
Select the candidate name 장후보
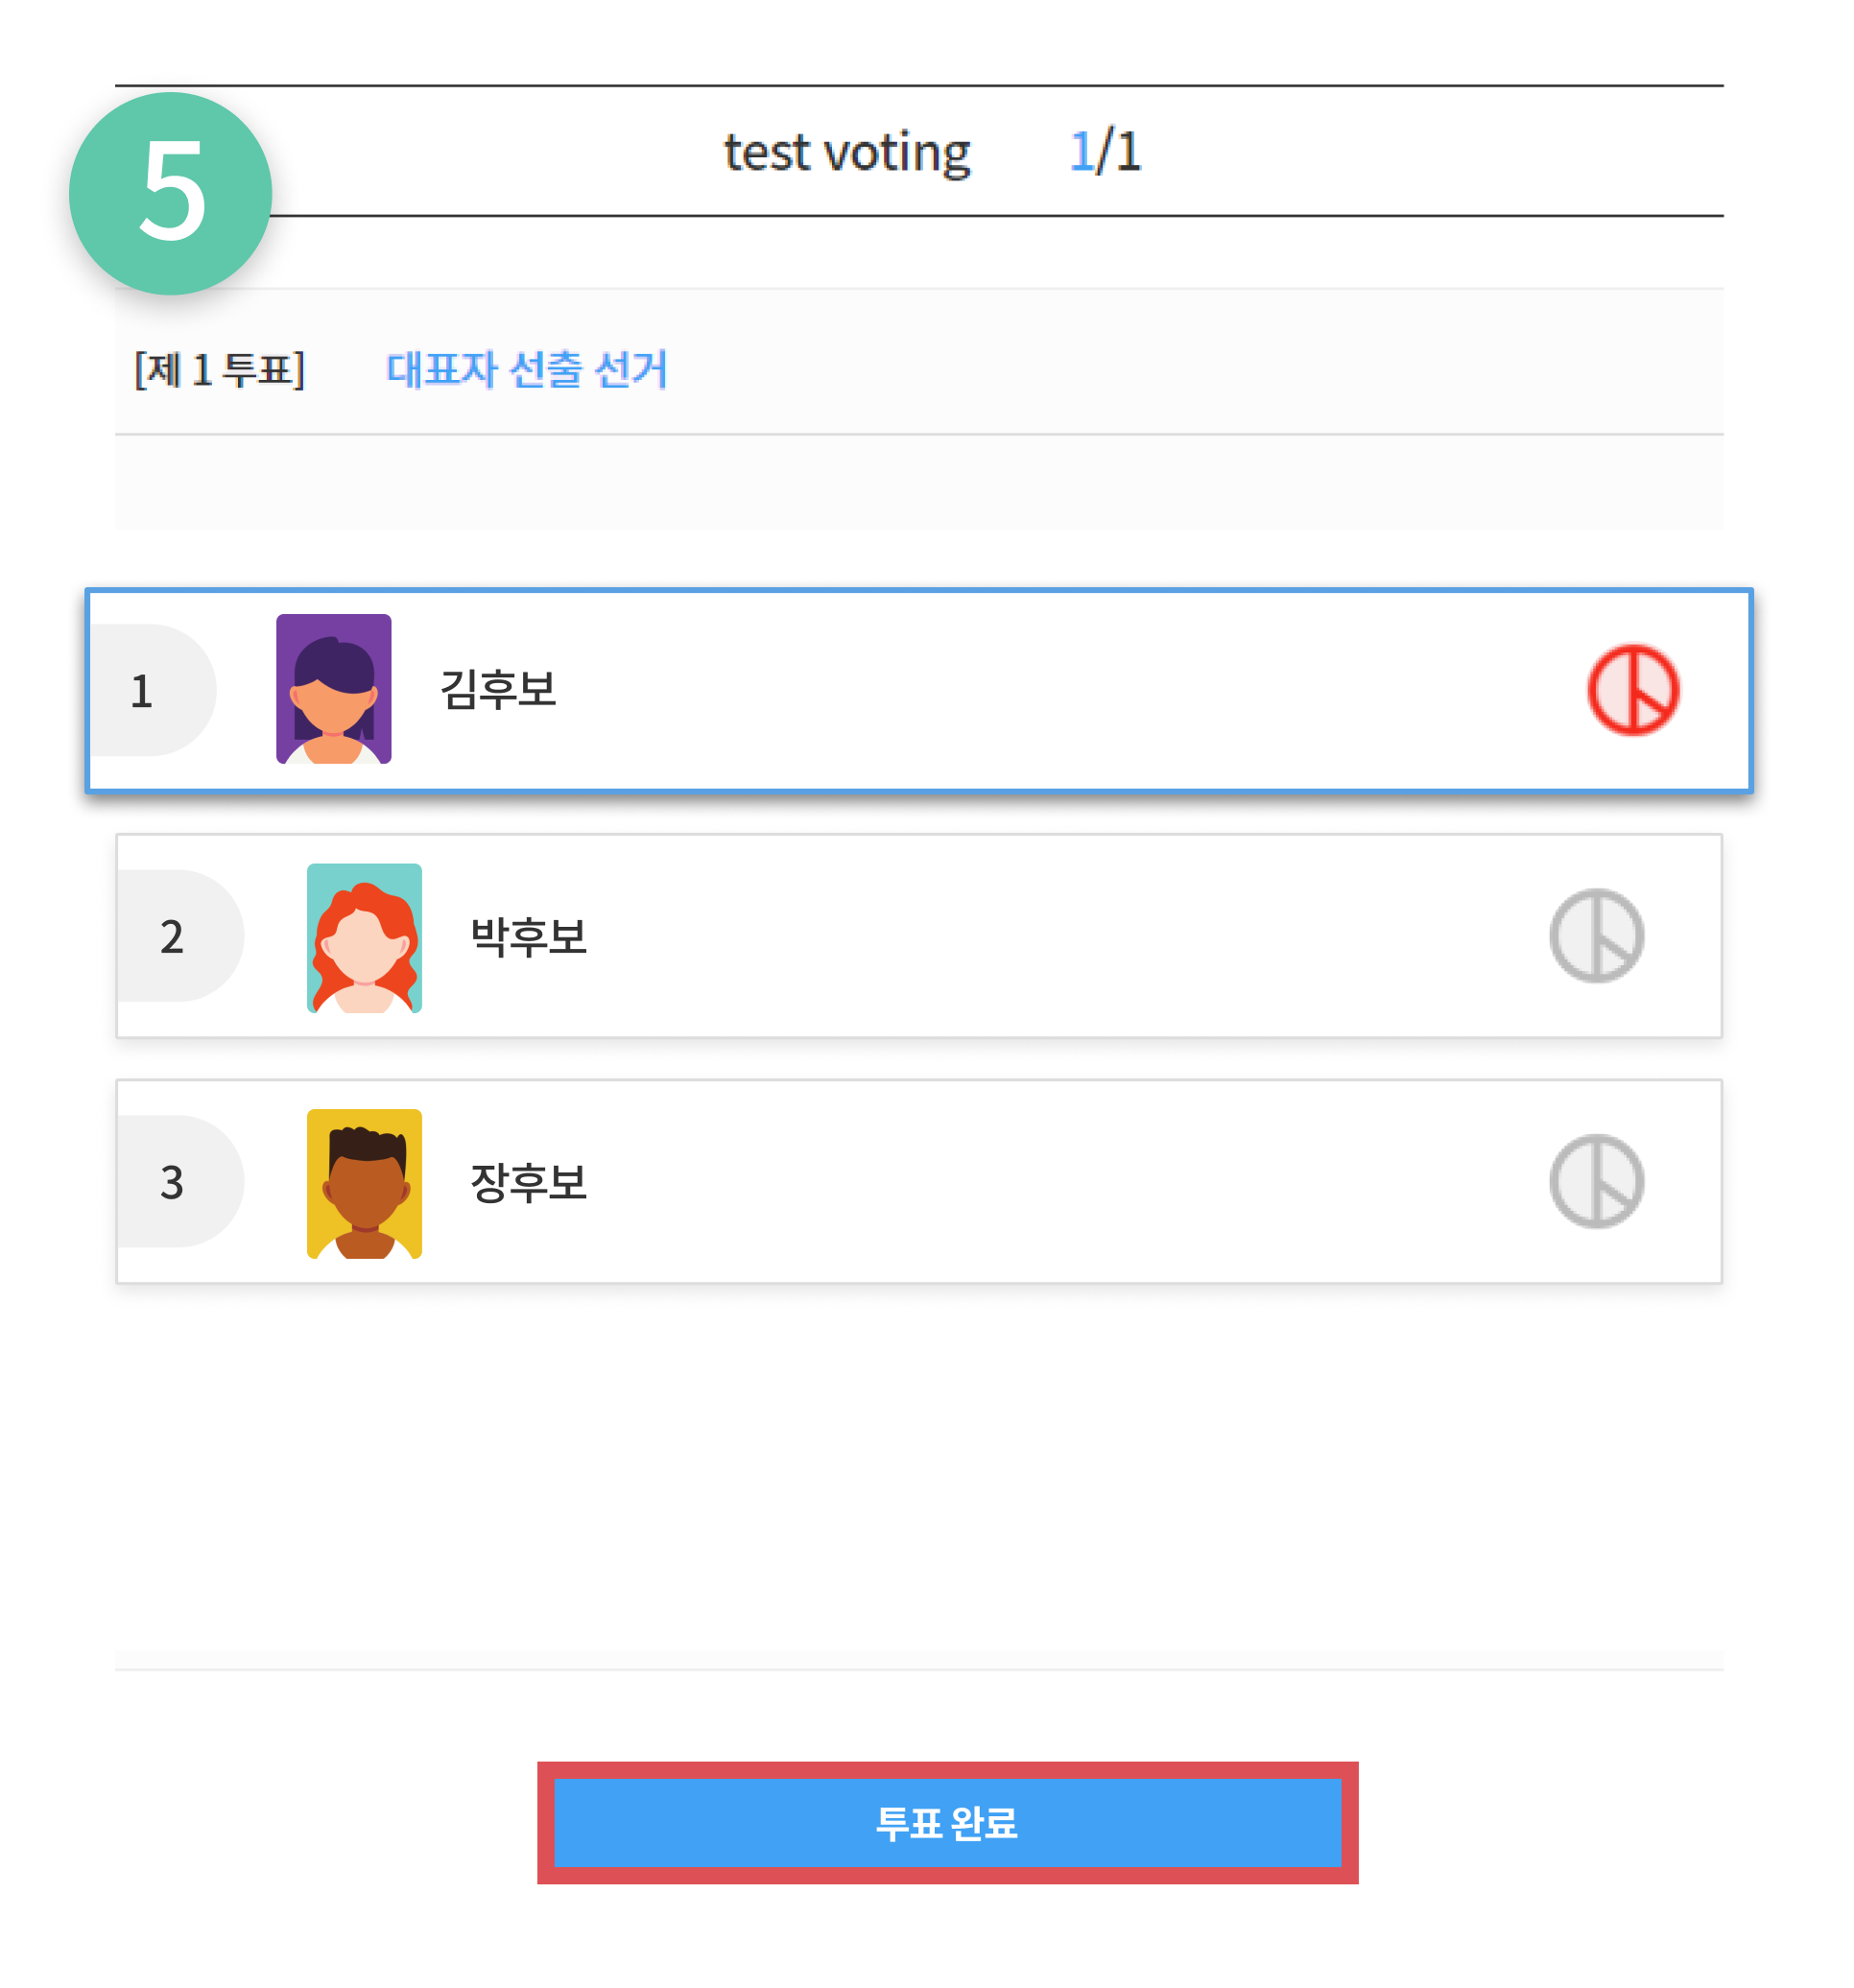click(528, 1182)
